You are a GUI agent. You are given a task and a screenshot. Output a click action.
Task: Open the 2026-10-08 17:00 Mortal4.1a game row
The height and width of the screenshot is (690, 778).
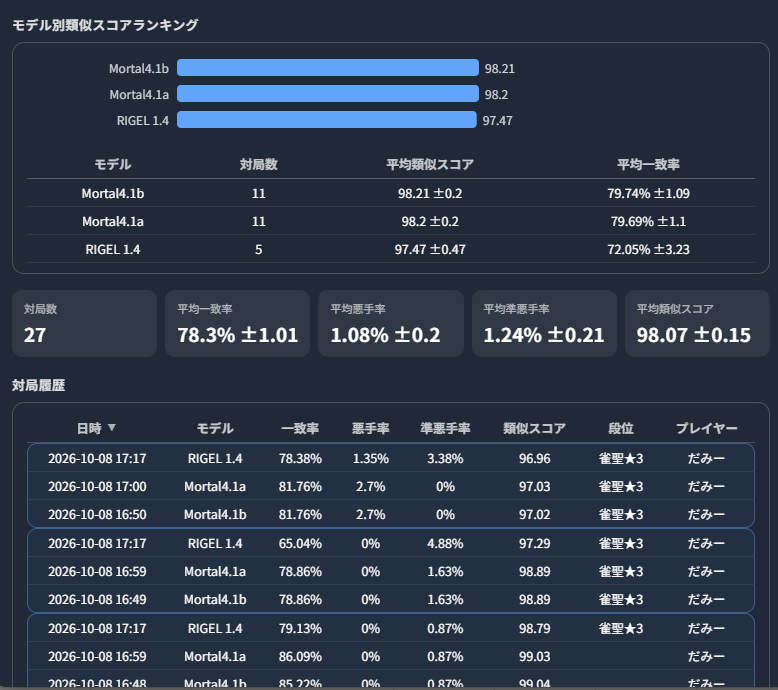(x=390, y=486)
